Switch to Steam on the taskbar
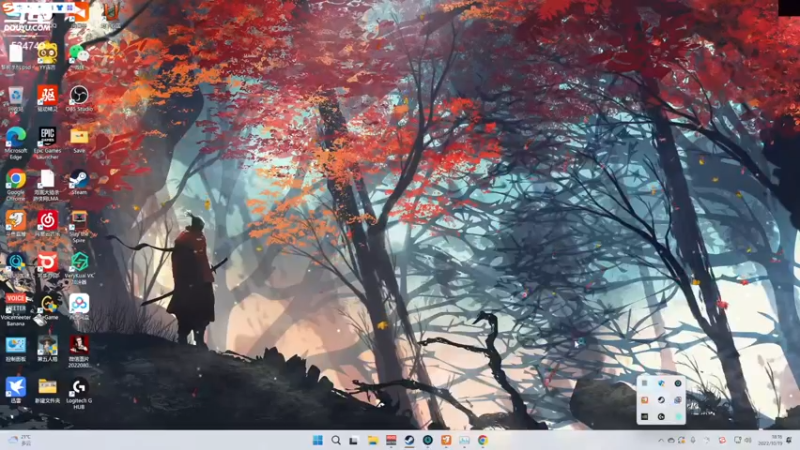Screen dimensions: 800x450 409,440
